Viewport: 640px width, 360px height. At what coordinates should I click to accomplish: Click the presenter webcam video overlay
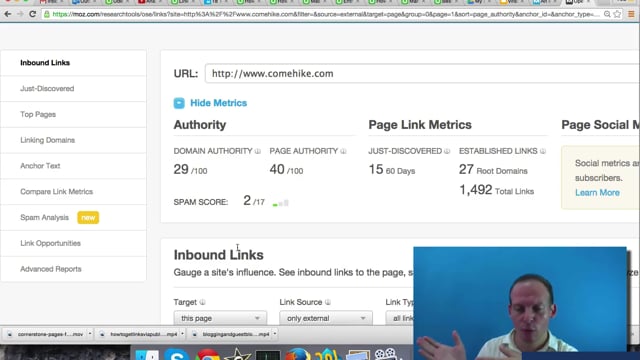(x=520, y=303)
